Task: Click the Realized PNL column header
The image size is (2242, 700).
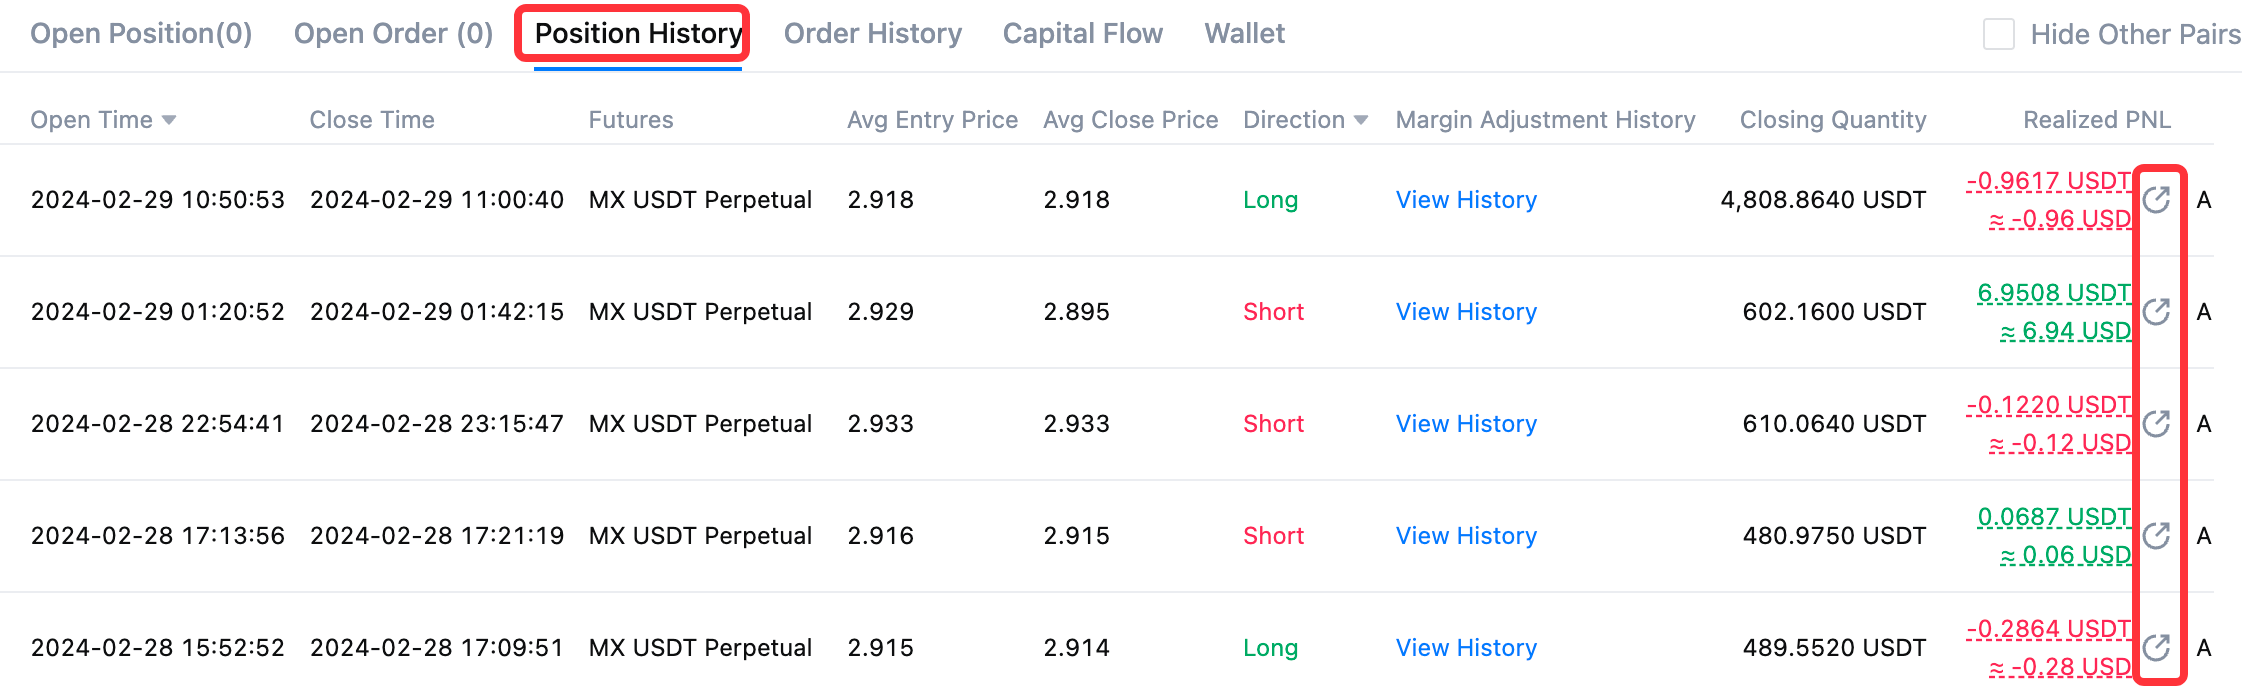Action: click(2097, 120)
